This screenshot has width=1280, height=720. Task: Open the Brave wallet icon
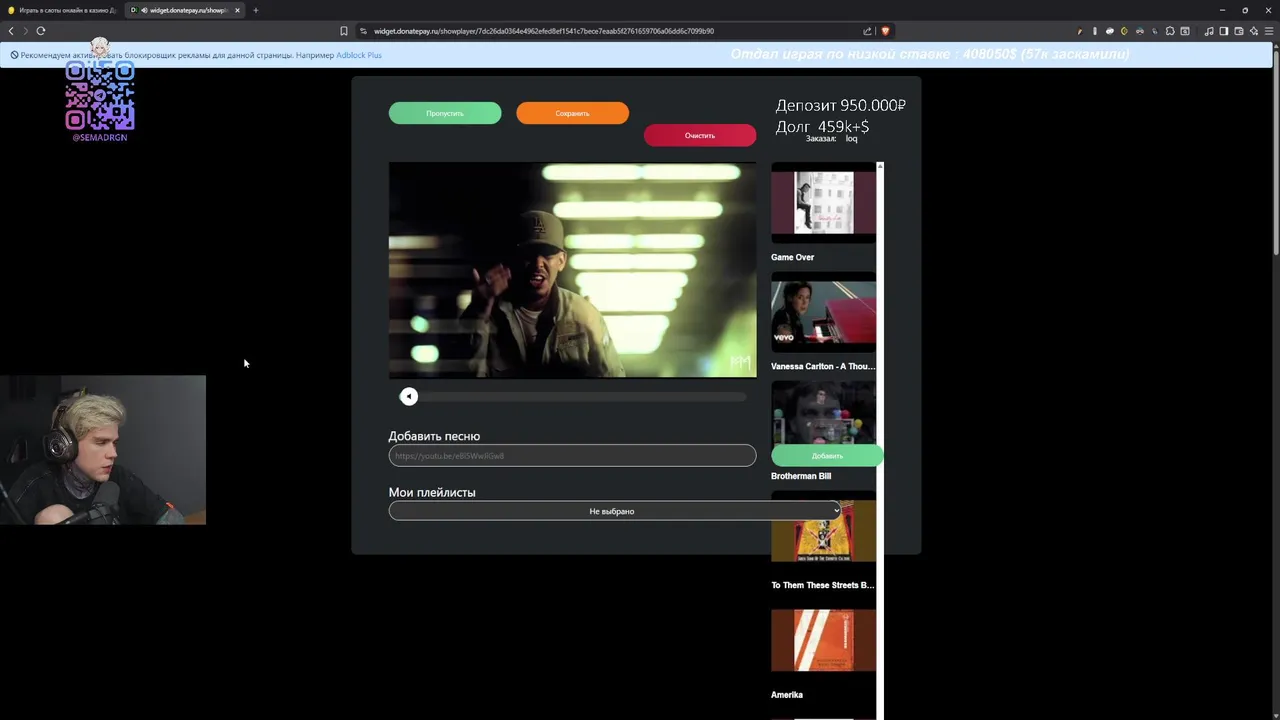[1239, 31]
